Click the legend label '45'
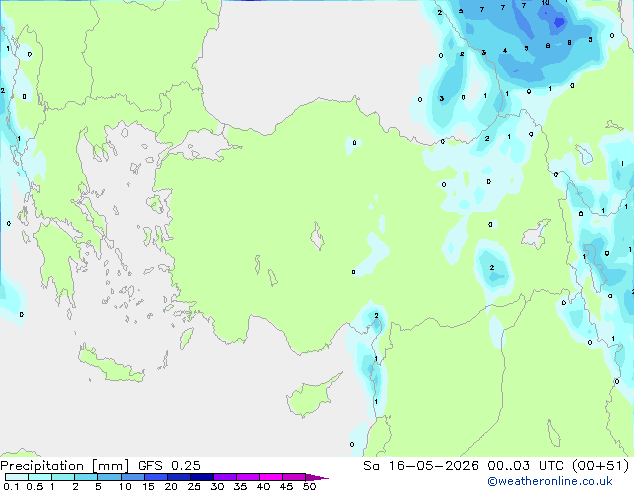This screenshot has height=490, width=634. pyautogui.click(x=286, y=486)
